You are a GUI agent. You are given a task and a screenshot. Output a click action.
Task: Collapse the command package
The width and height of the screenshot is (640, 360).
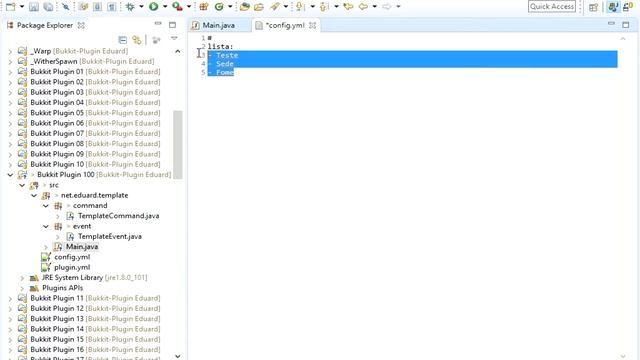point(46,206)
